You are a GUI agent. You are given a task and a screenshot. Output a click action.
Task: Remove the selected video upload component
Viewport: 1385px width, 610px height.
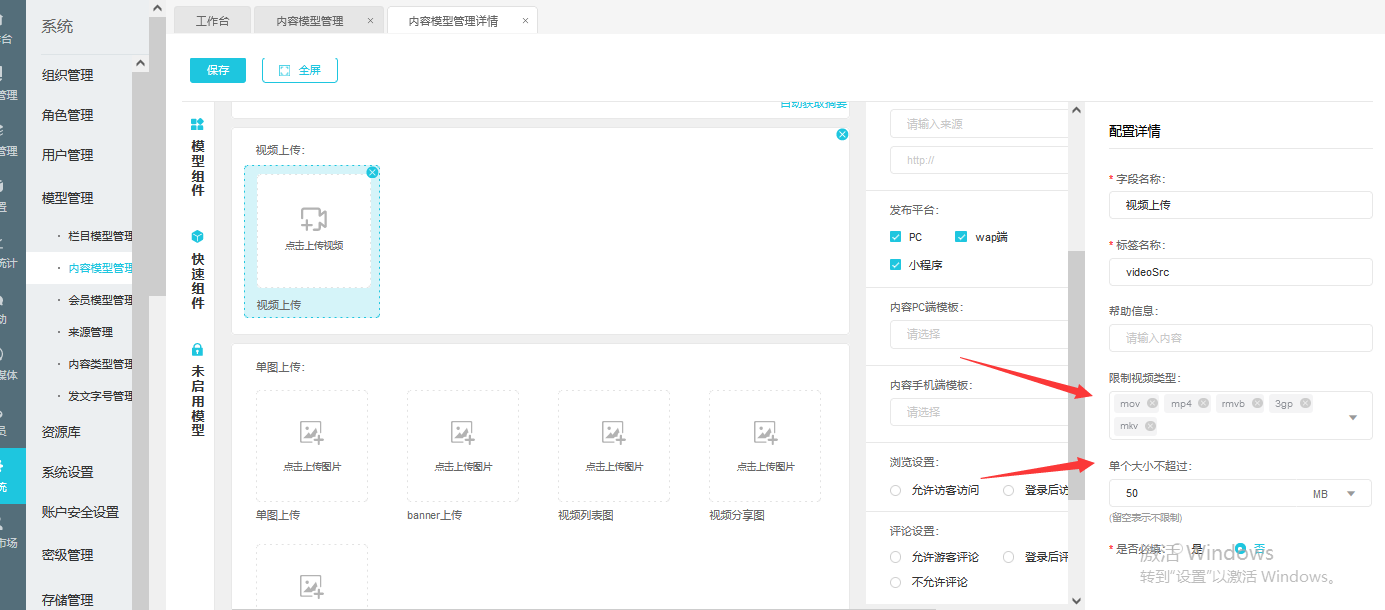click(x=372, y=172)
